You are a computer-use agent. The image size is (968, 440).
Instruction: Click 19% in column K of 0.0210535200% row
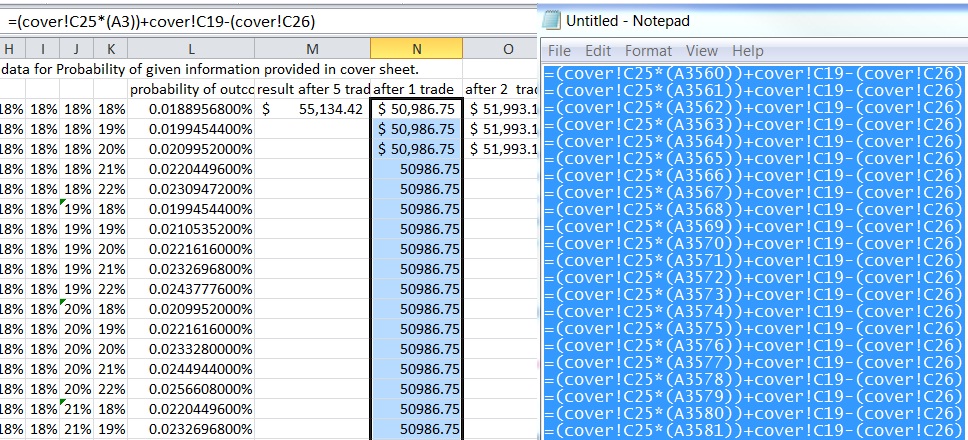(111, 229)
